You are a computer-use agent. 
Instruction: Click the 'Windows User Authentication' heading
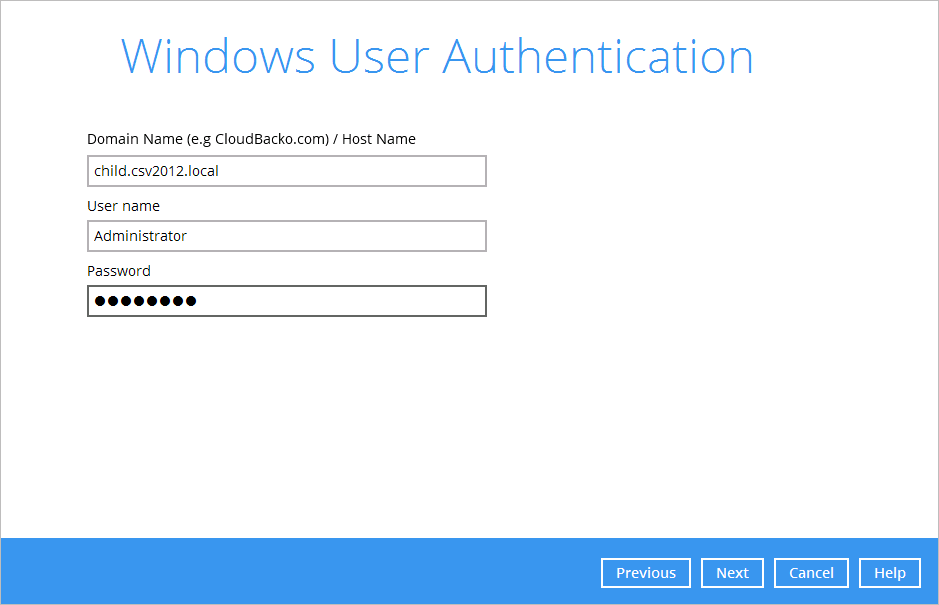coord(437,57)
